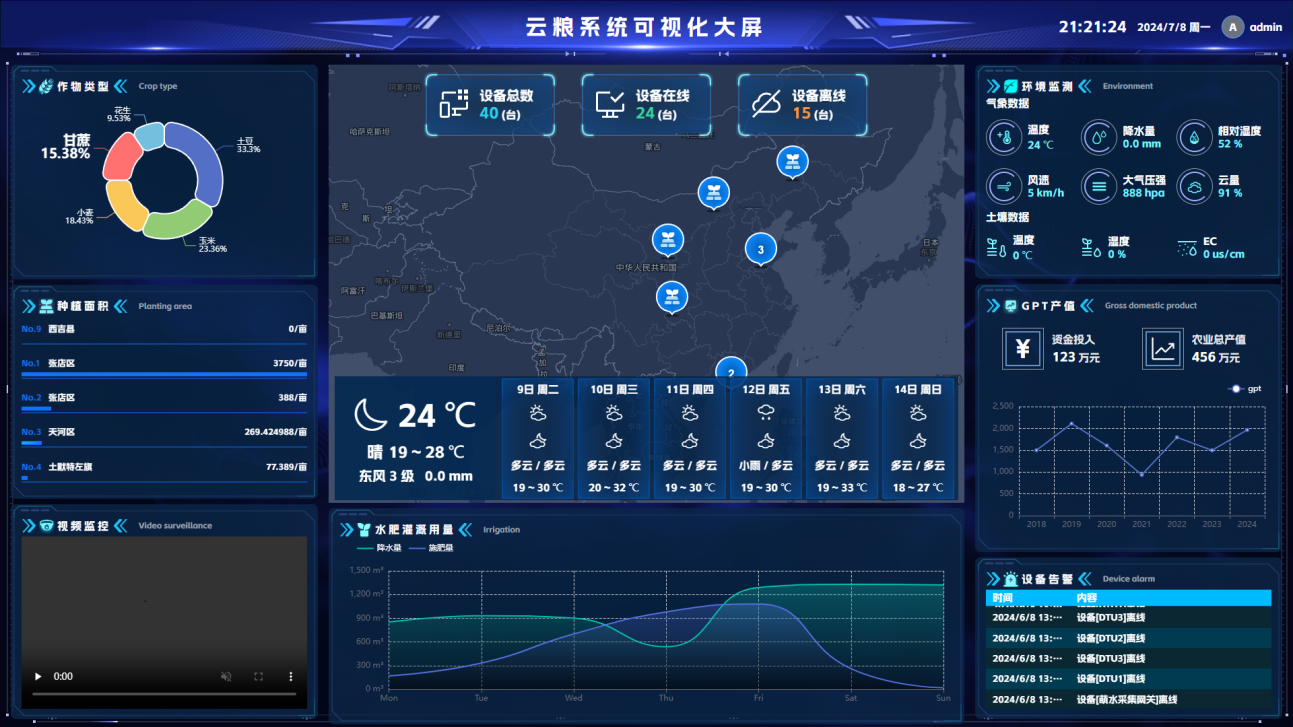Click the thermometer icon for 温度 24 ℃
This screenshot has height=727, width=1293.
pyautogui.click(x=1003, y=137)
